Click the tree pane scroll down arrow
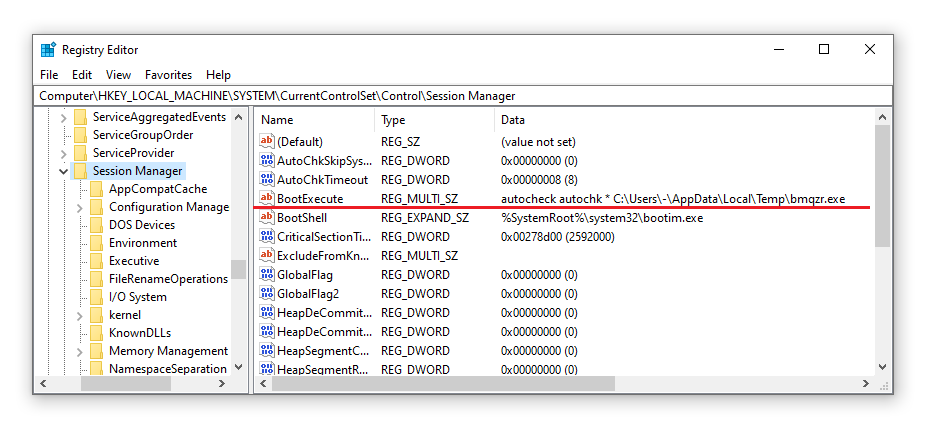Viewport: 938px width, 434px height. [x=239, y=367]
